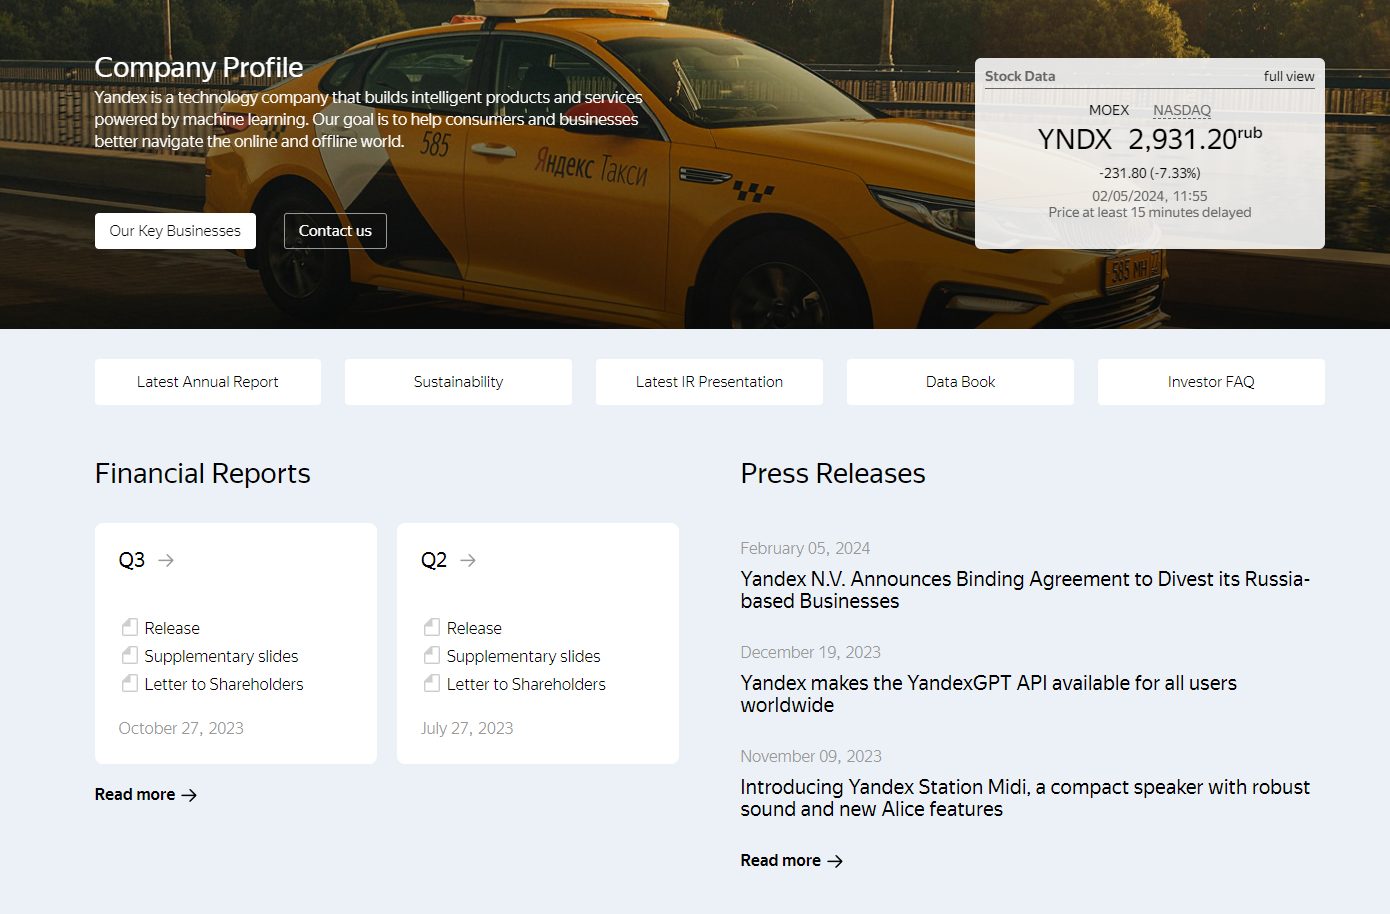This screenshot has width=1390, height=914.
Task: Click the Contact us button
Action: pos(335,231)
